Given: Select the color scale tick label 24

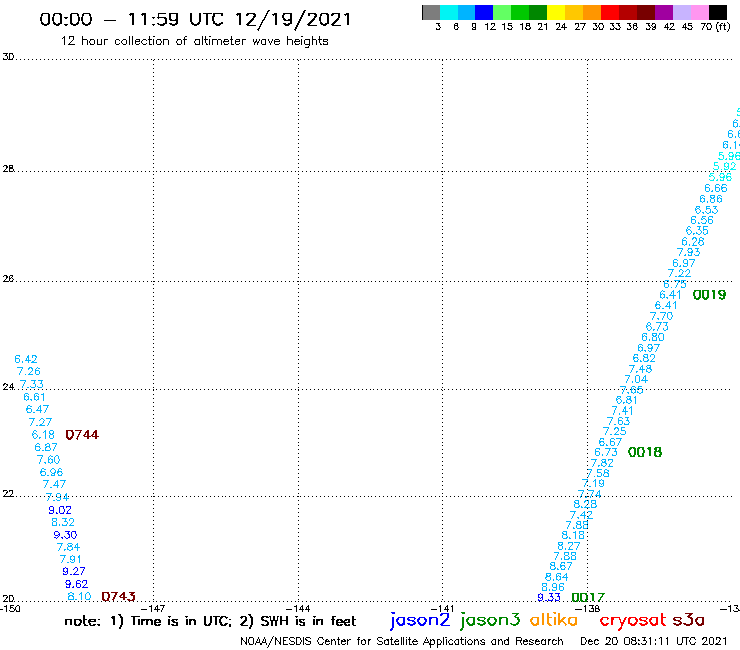Looking at the screenshot, I should tap(561, 26).
